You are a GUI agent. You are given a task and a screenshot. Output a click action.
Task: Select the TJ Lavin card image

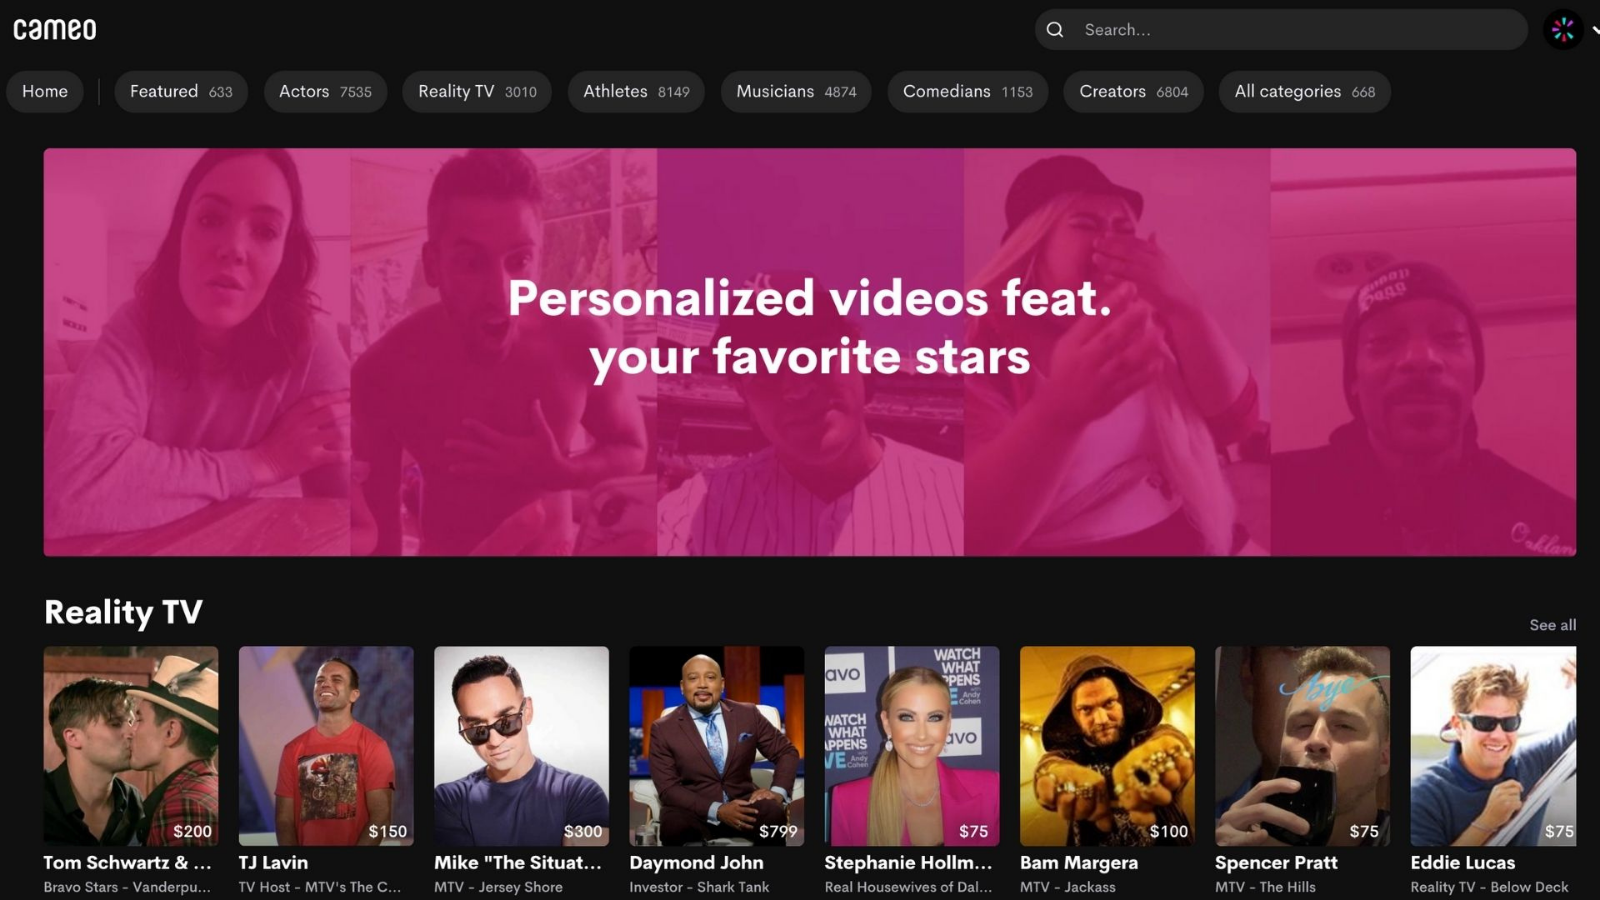326,746
